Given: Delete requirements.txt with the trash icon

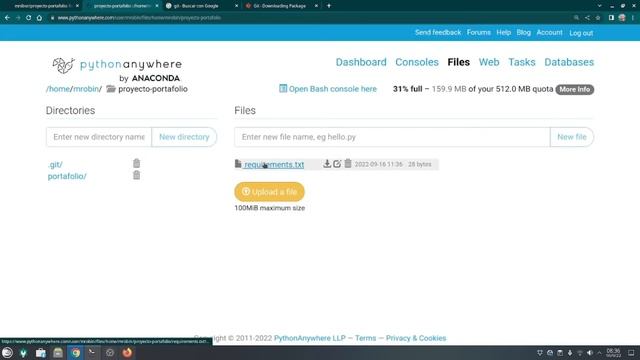Looking at the screenshot, I should pyautogui.click(x=348, y=163).
